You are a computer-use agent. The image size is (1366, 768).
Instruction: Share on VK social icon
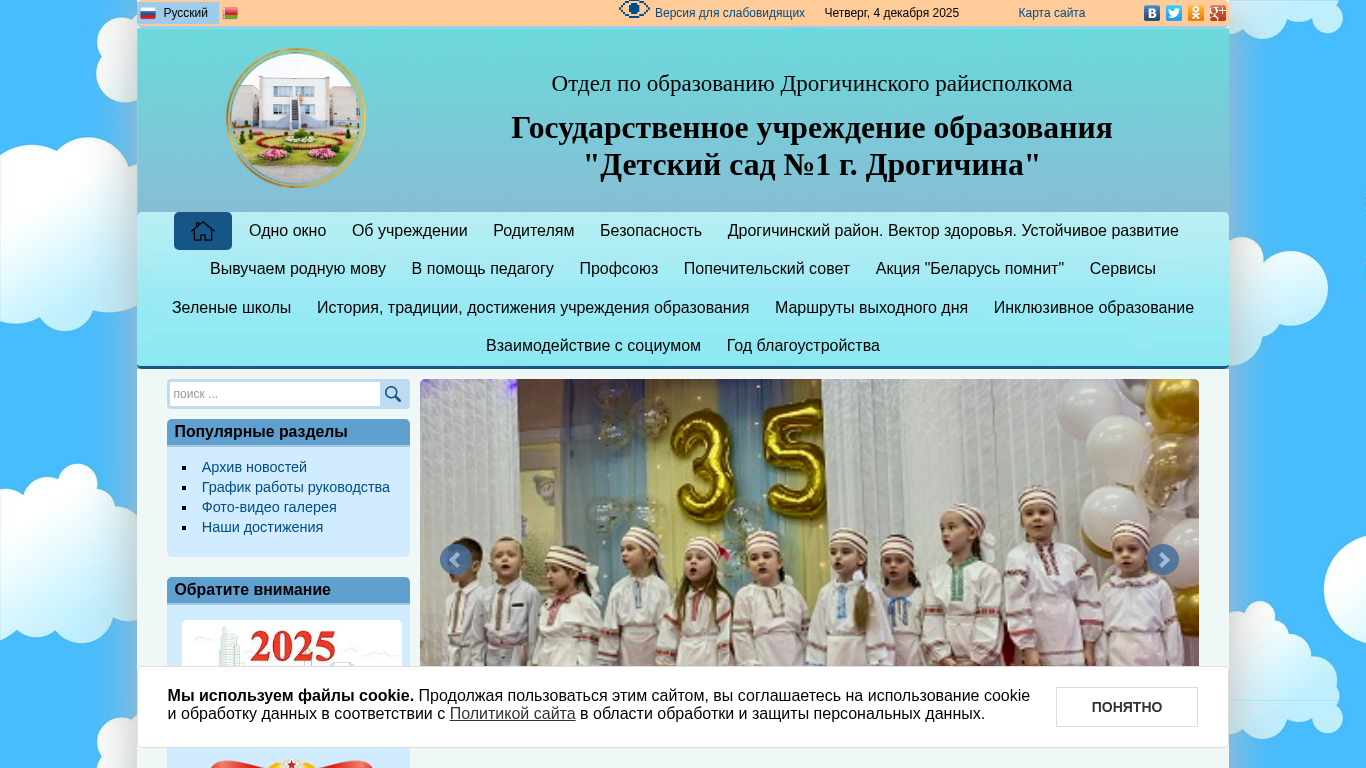click(x=1152, y=13)
